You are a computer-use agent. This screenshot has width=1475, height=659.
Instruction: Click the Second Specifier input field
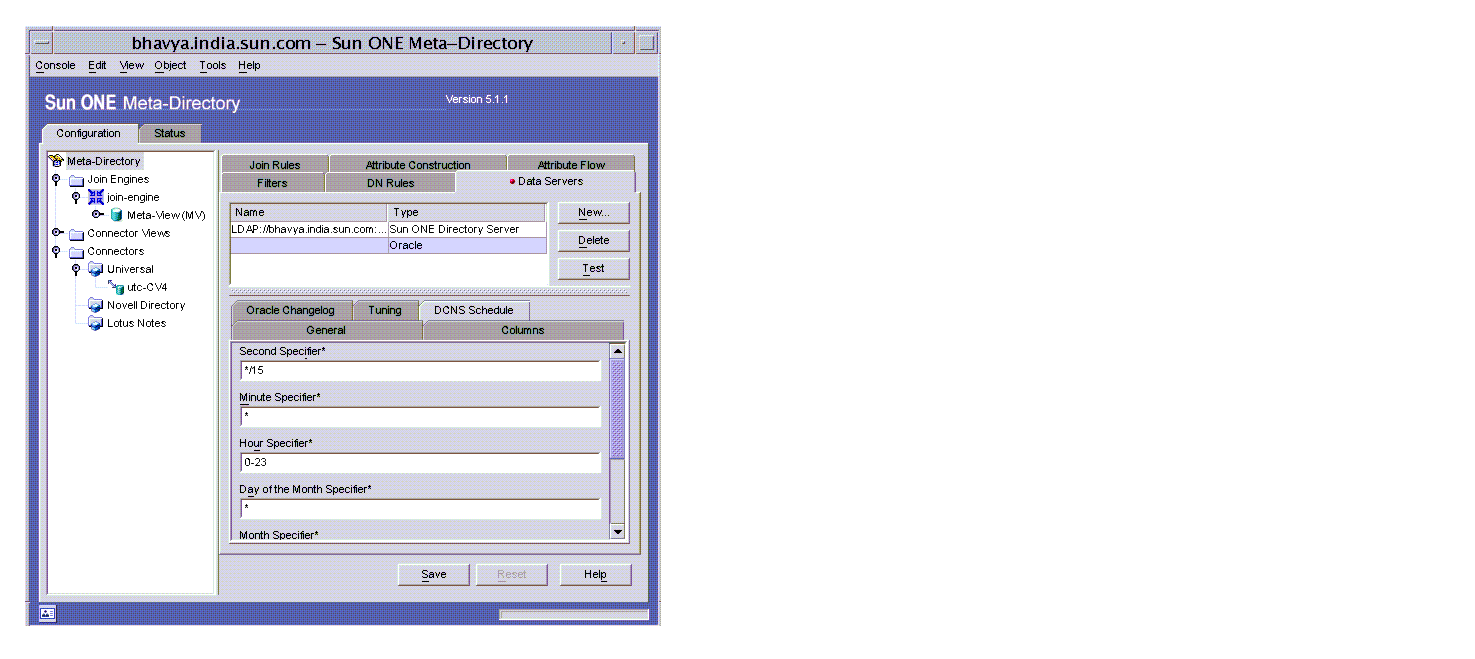420,370
